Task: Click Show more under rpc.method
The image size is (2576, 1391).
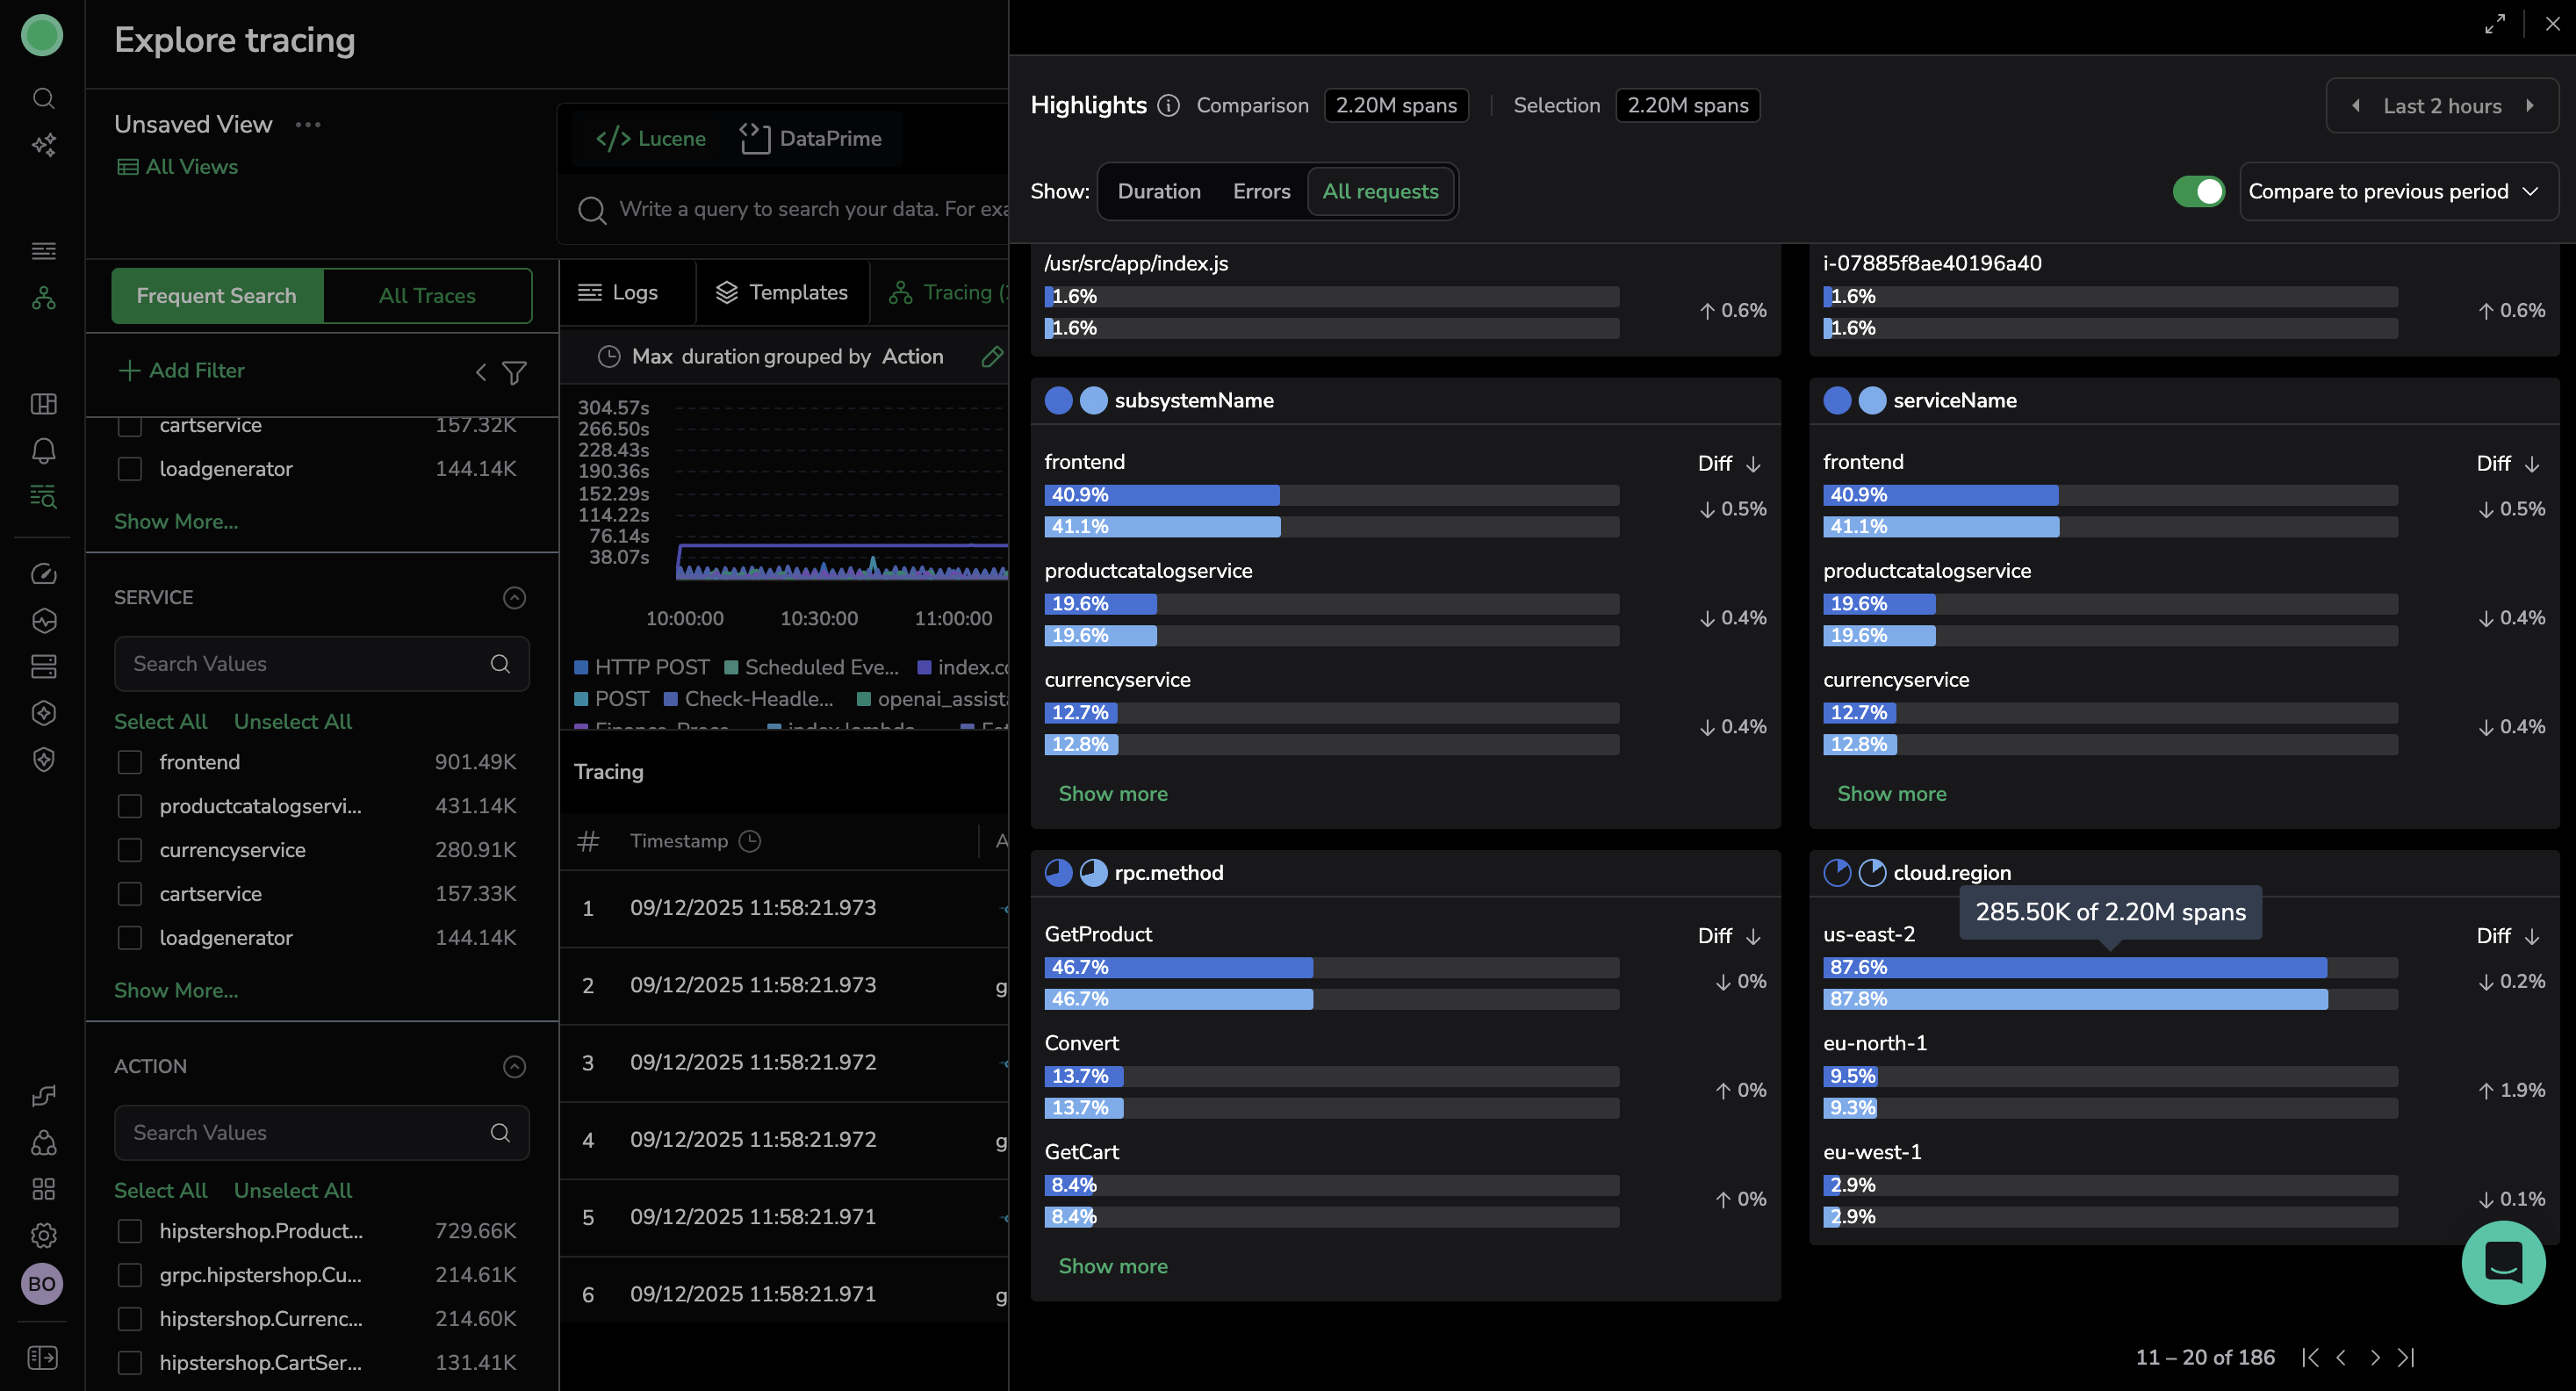Action: pos(1113,1266)
